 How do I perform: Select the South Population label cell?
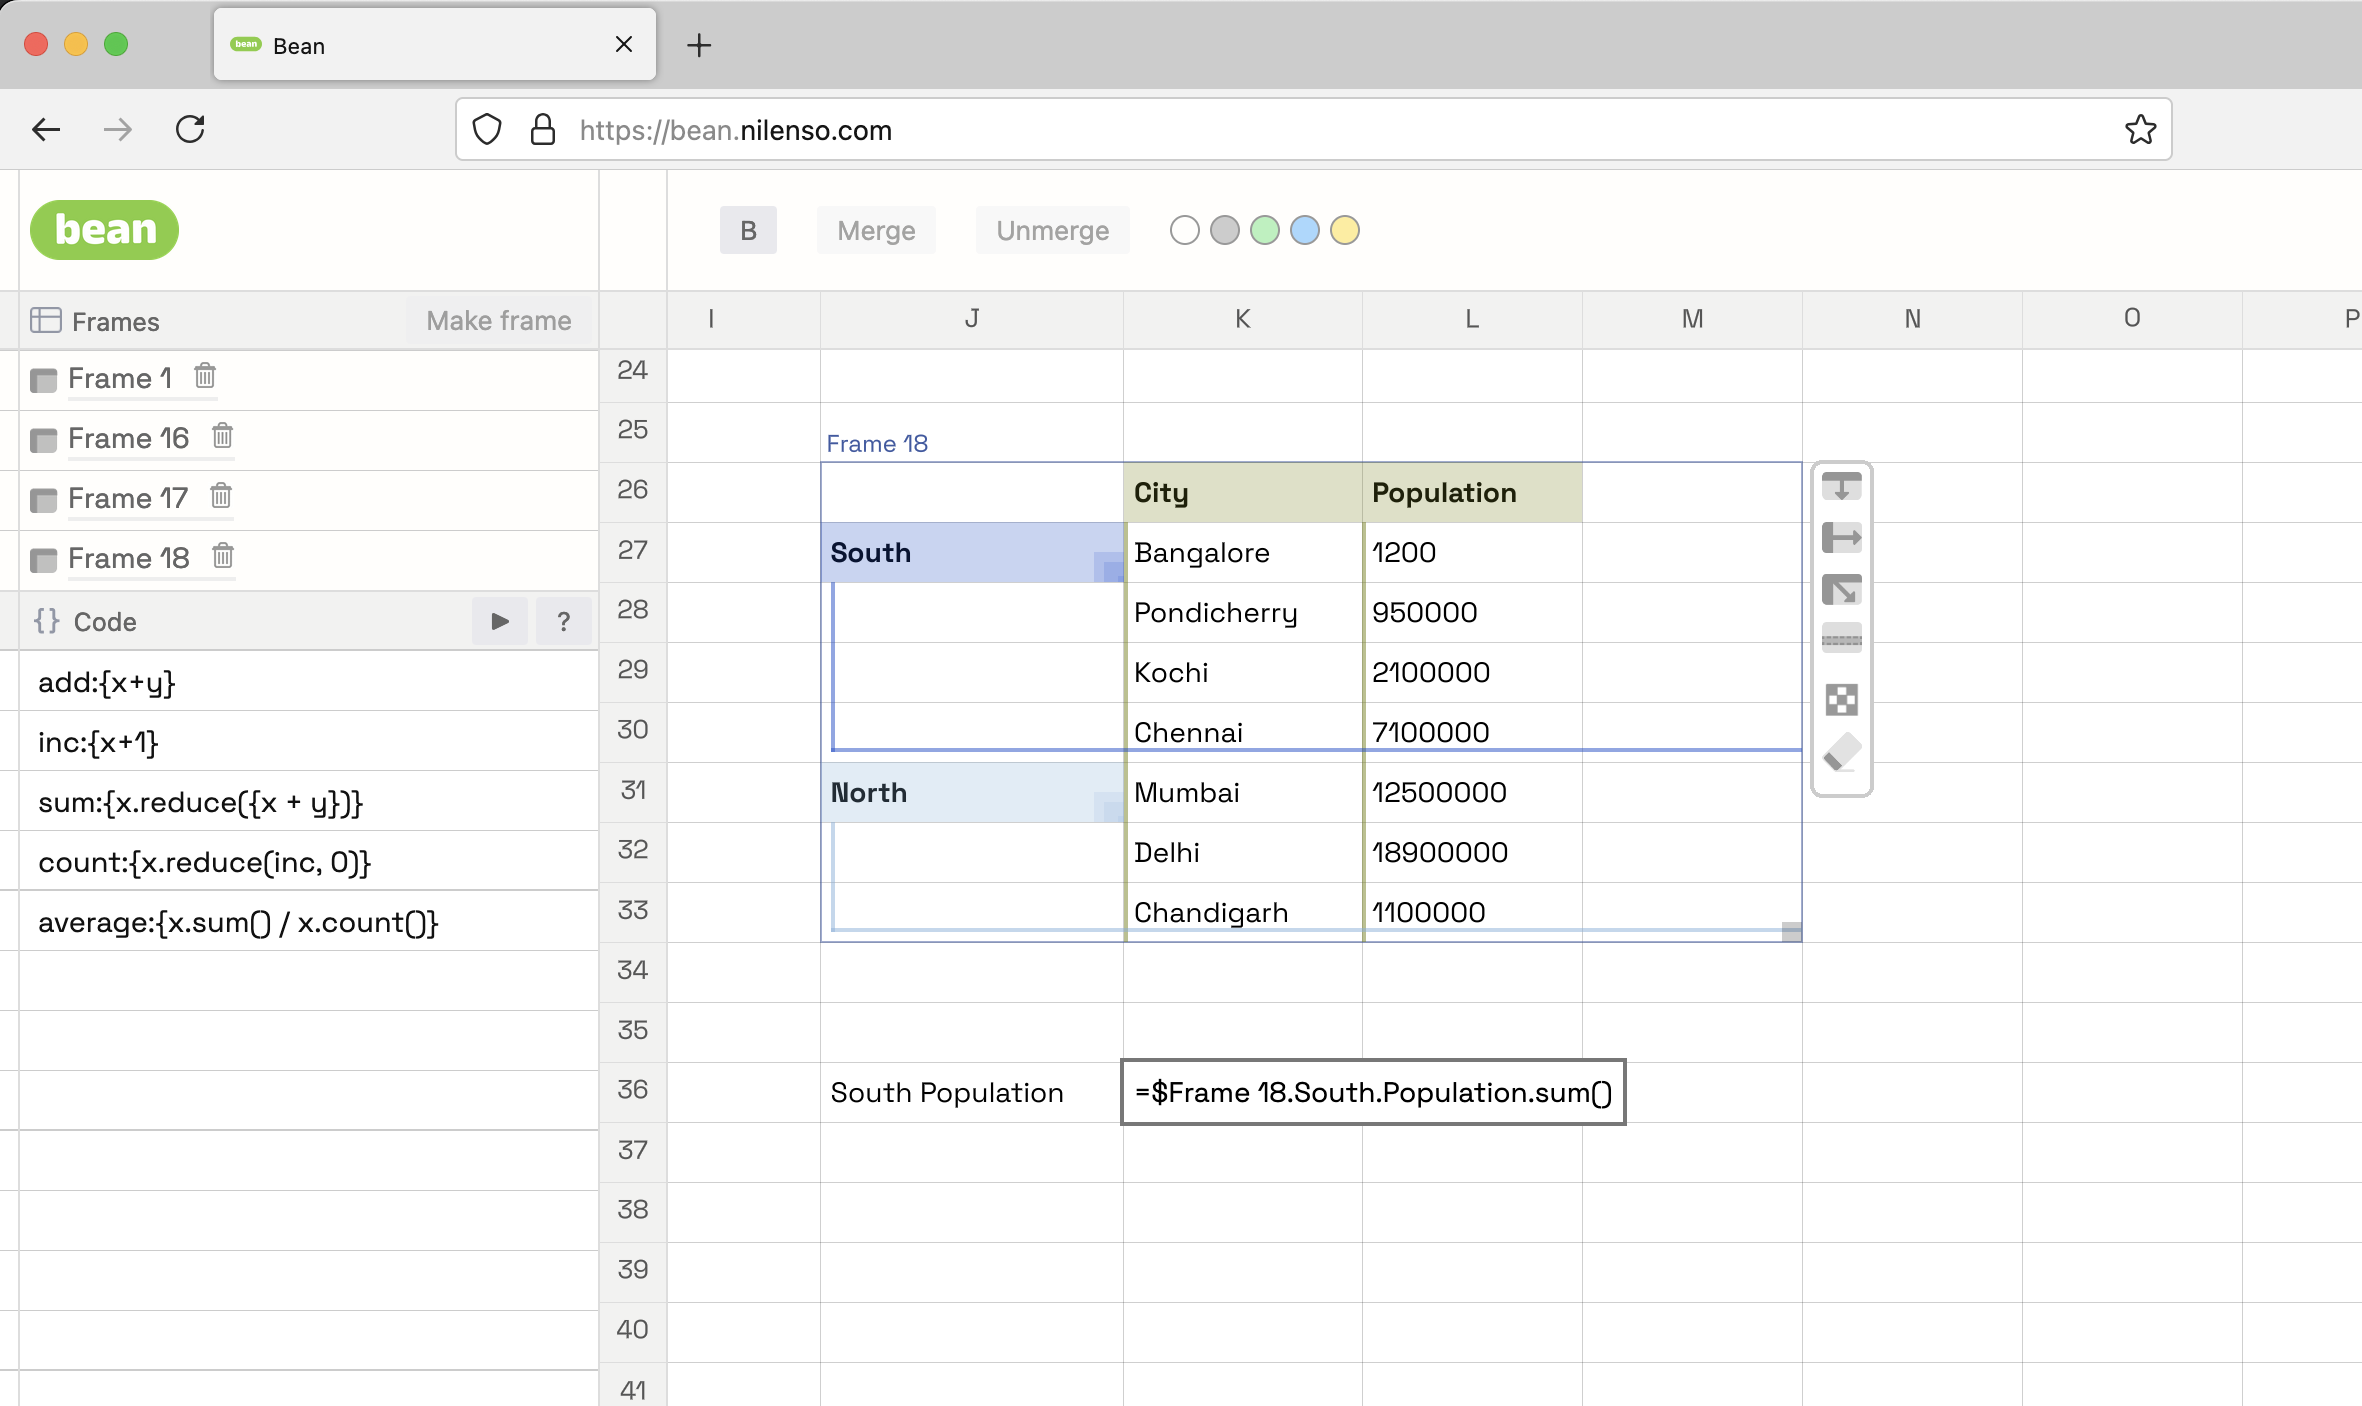point(972,1092)
